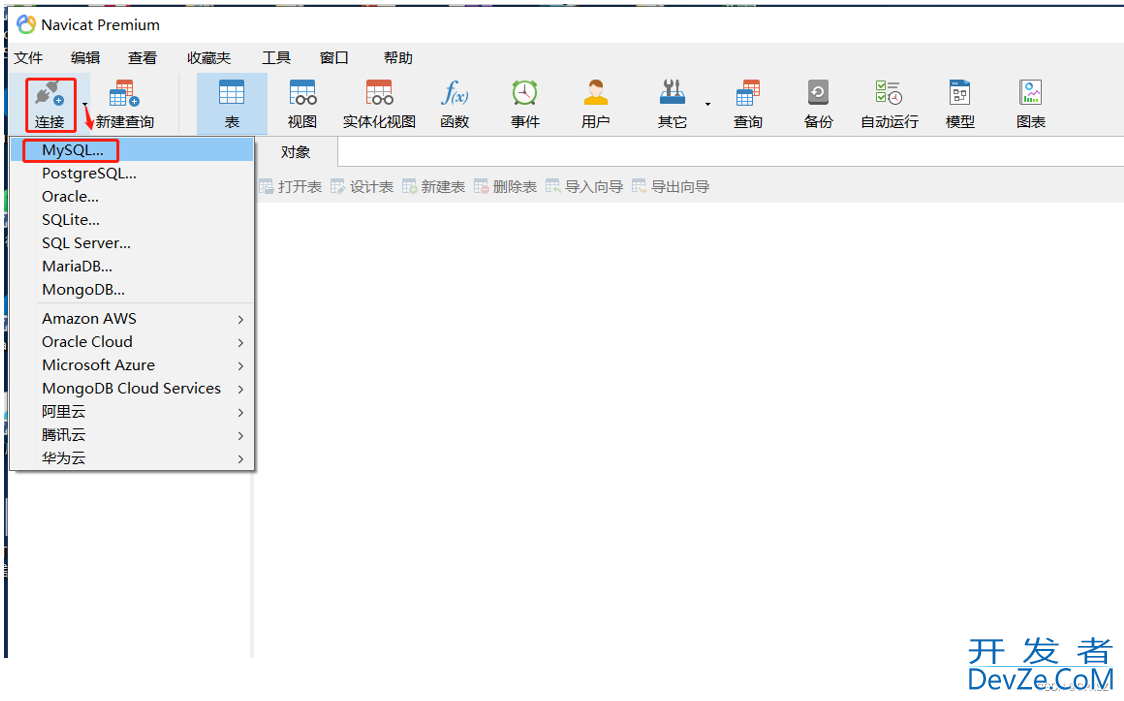The width and height of the screenshot is (1124, 701).
Task: Choose MongoDB... from the connection list
Action: tap(132, 290)
